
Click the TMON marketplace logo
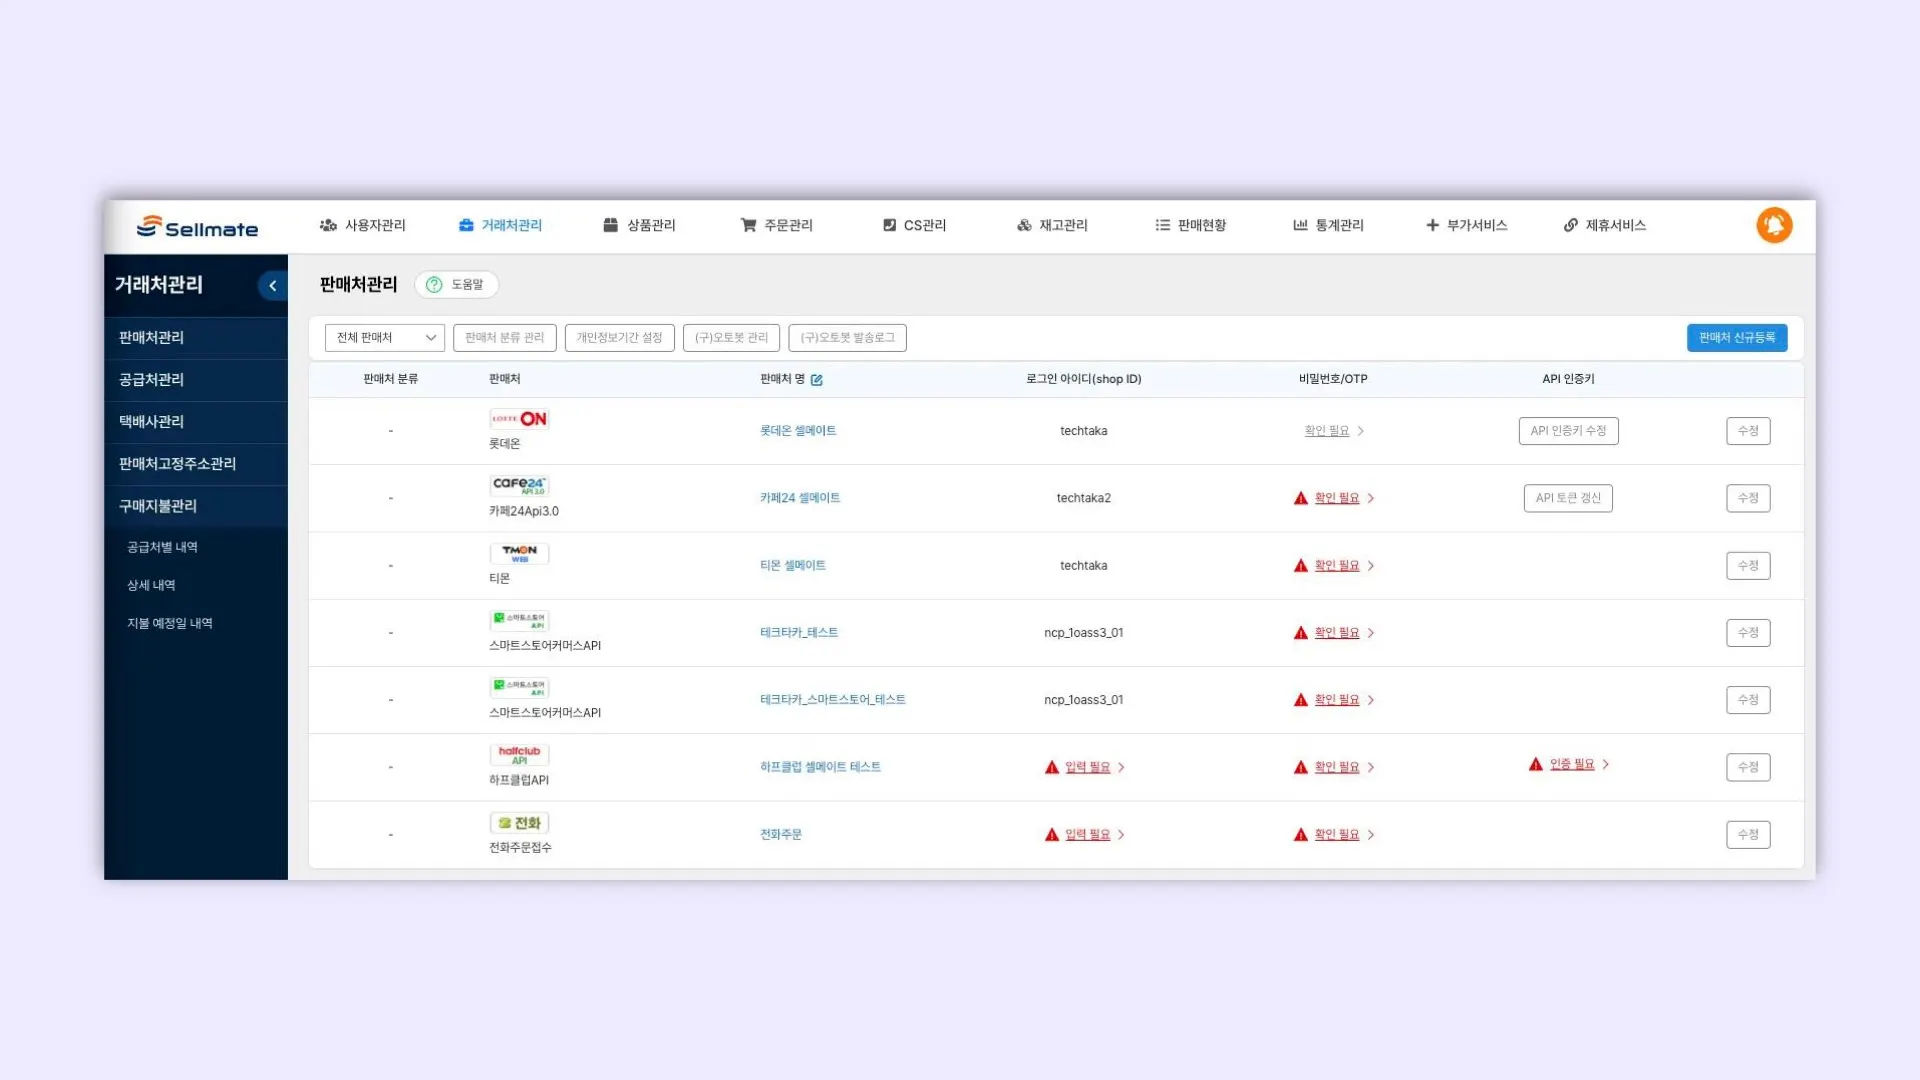coord(519,553)
